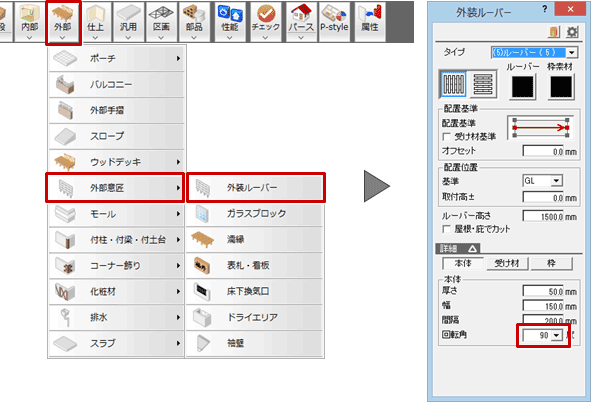Select the horizontal louver layout icon
The width and height of the screenshot is (591, 402).
(483, 84)
